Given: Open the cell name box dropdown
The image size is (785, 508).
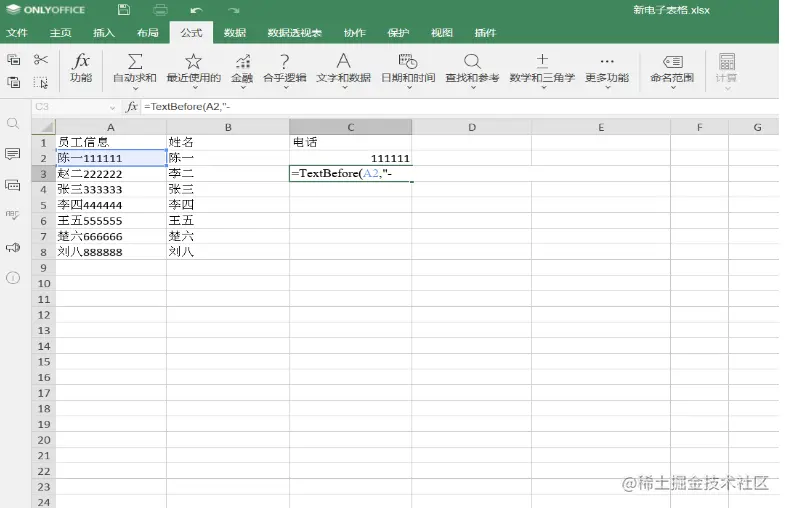Looking at the screenshot, I should 112,108.
